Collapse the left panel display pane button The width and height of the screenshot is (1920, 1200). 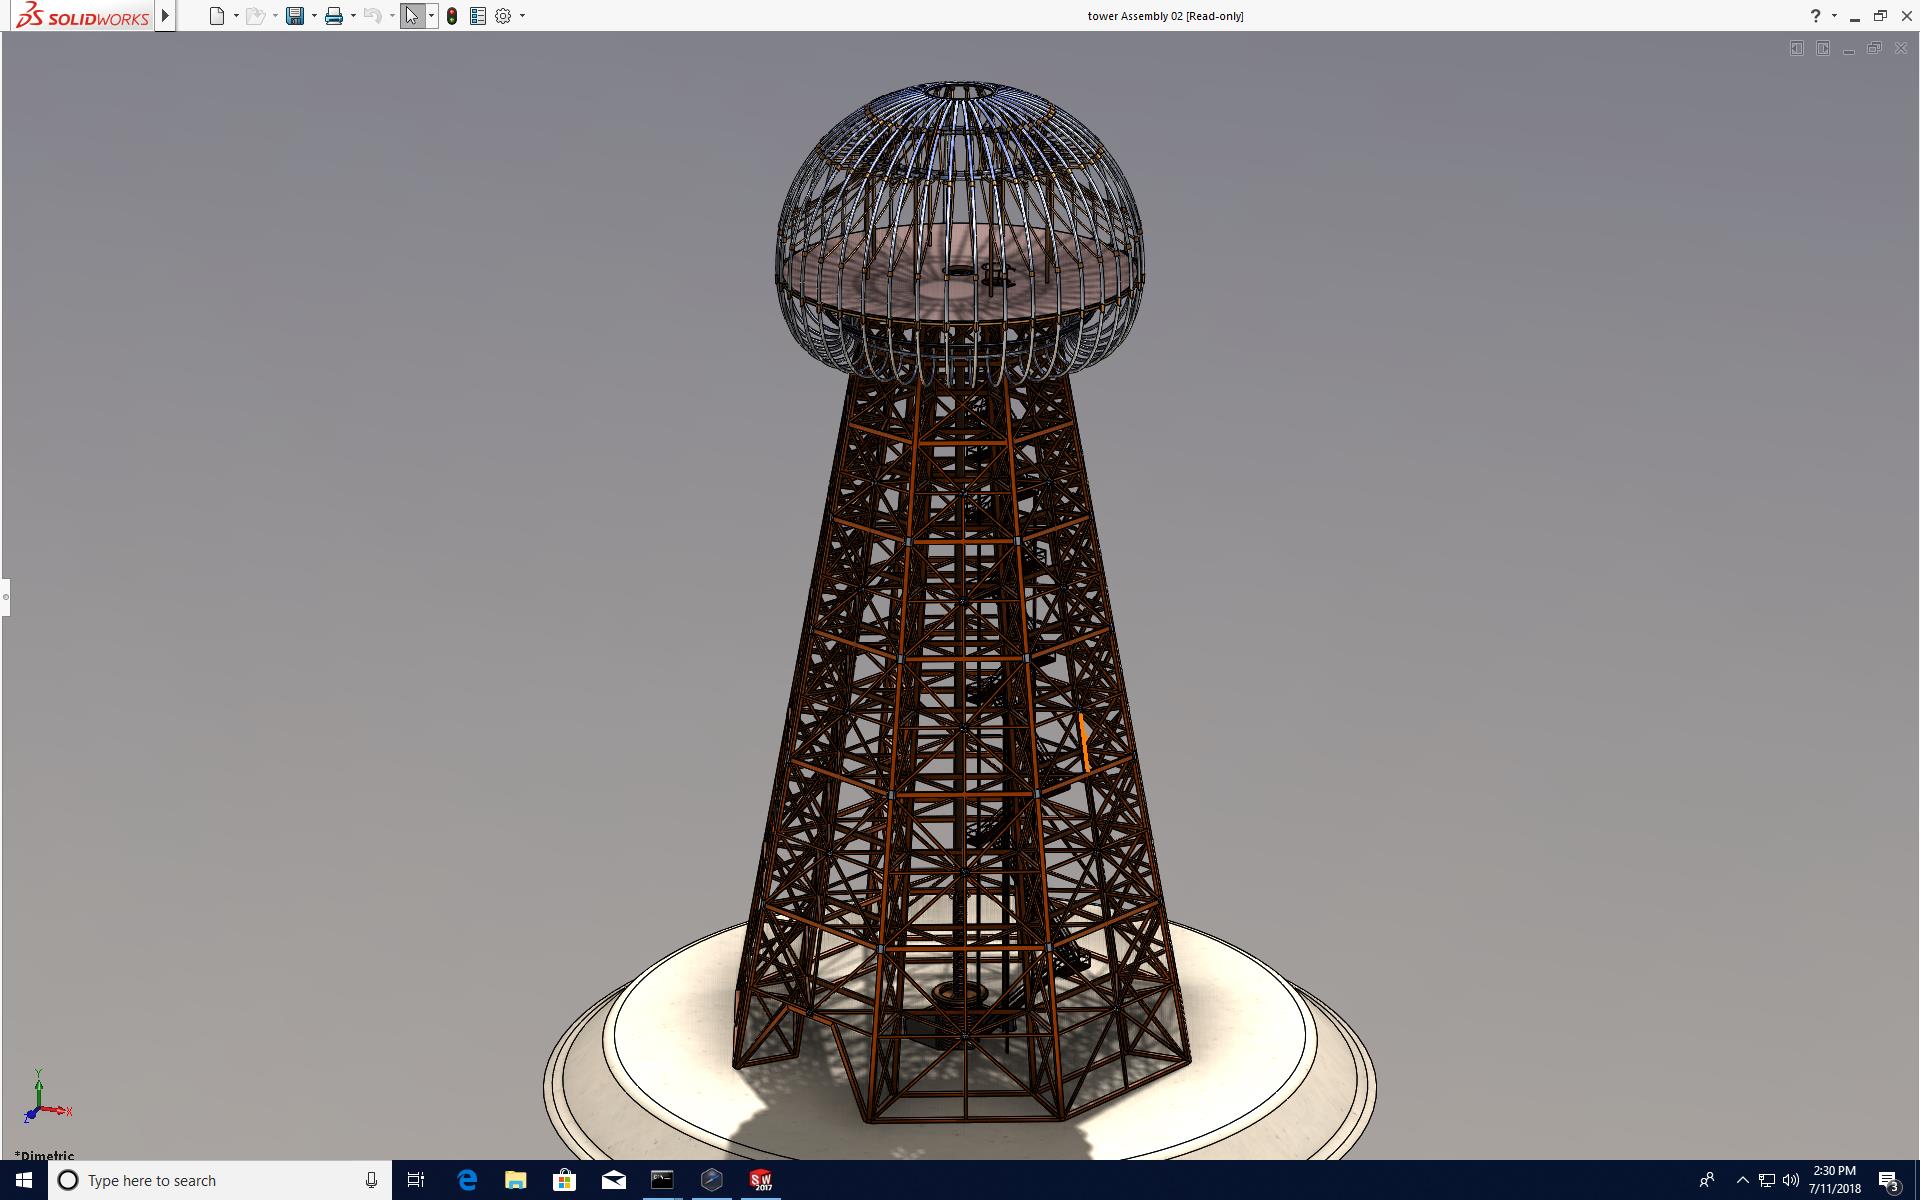(1797, 48)
